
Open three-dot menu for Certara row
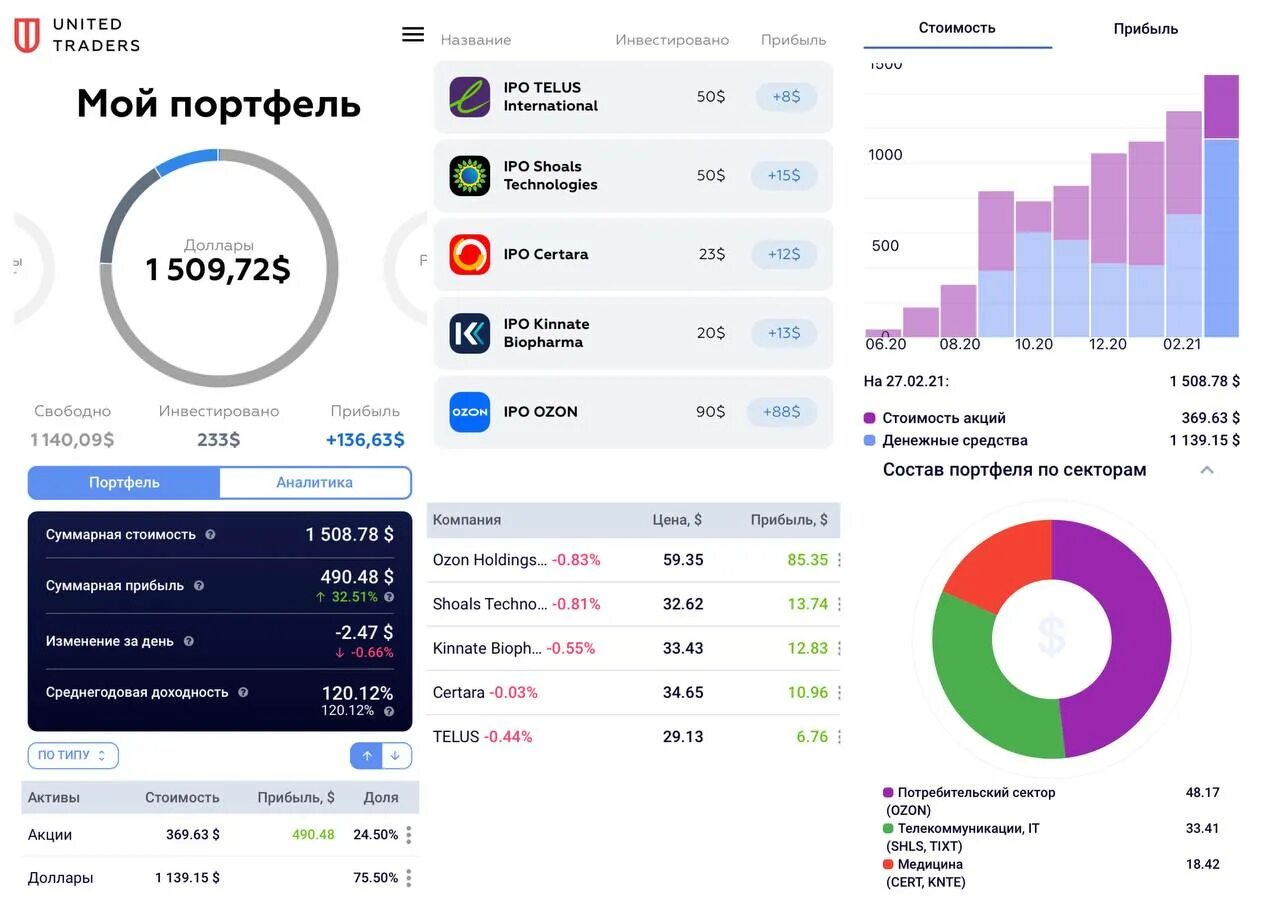tap(838, 692)
